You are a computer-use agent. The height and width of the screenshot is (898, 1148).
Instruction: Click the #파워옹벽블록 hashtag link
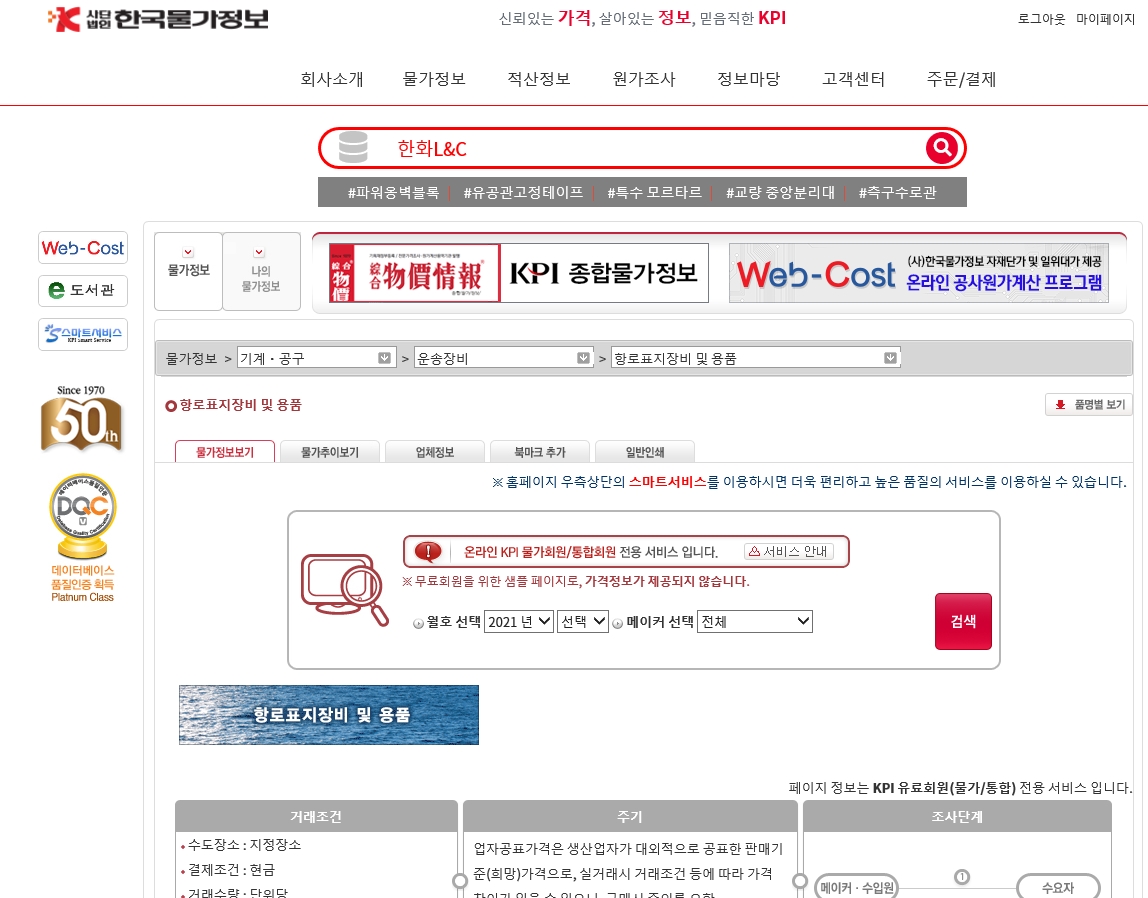pyautogui.click(x=393, y=192)
